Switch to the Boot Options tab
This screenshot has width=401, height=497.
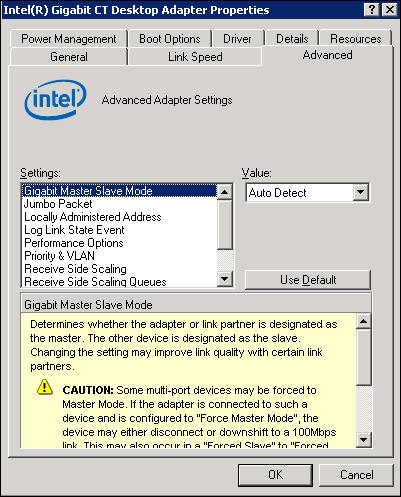[170, 39]
